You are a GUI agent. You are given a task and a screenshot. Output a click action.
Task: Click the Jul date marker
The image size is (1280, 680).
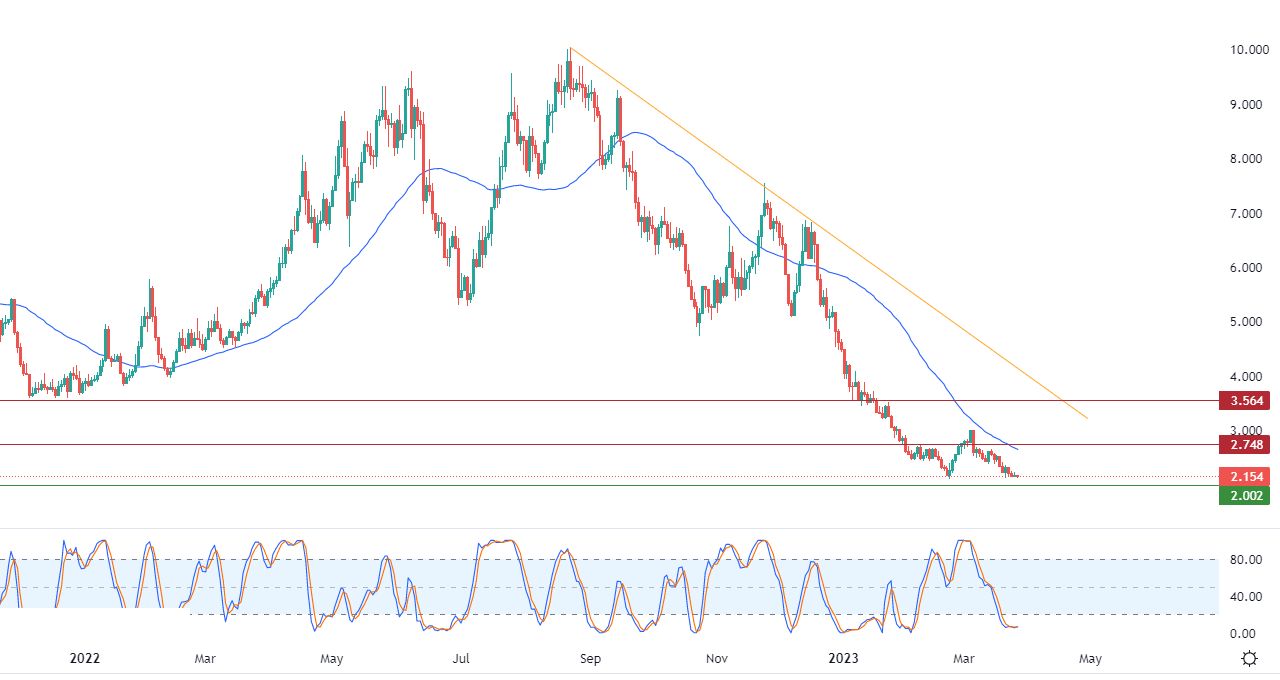[461, 658]
